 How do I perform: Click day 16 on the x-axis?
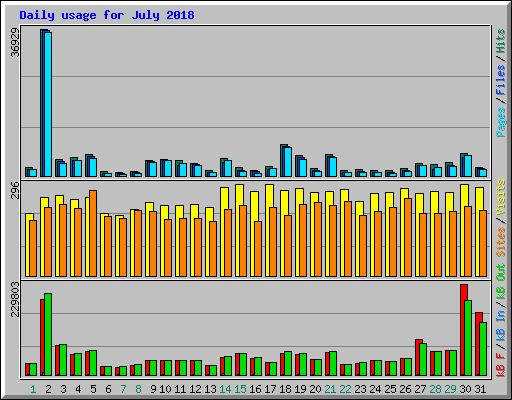pyautogui.click(x=255, y=389)
